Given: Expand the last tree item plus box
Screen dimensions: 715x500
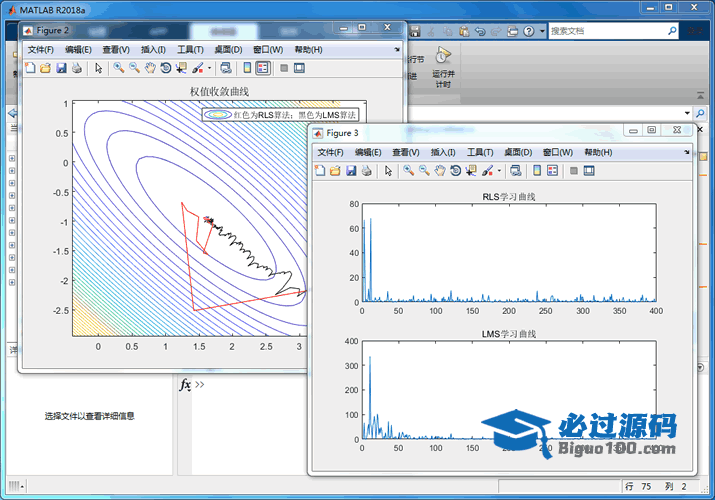Looking at the screenshot, I should pyautogui.click(x=12, y=282).
